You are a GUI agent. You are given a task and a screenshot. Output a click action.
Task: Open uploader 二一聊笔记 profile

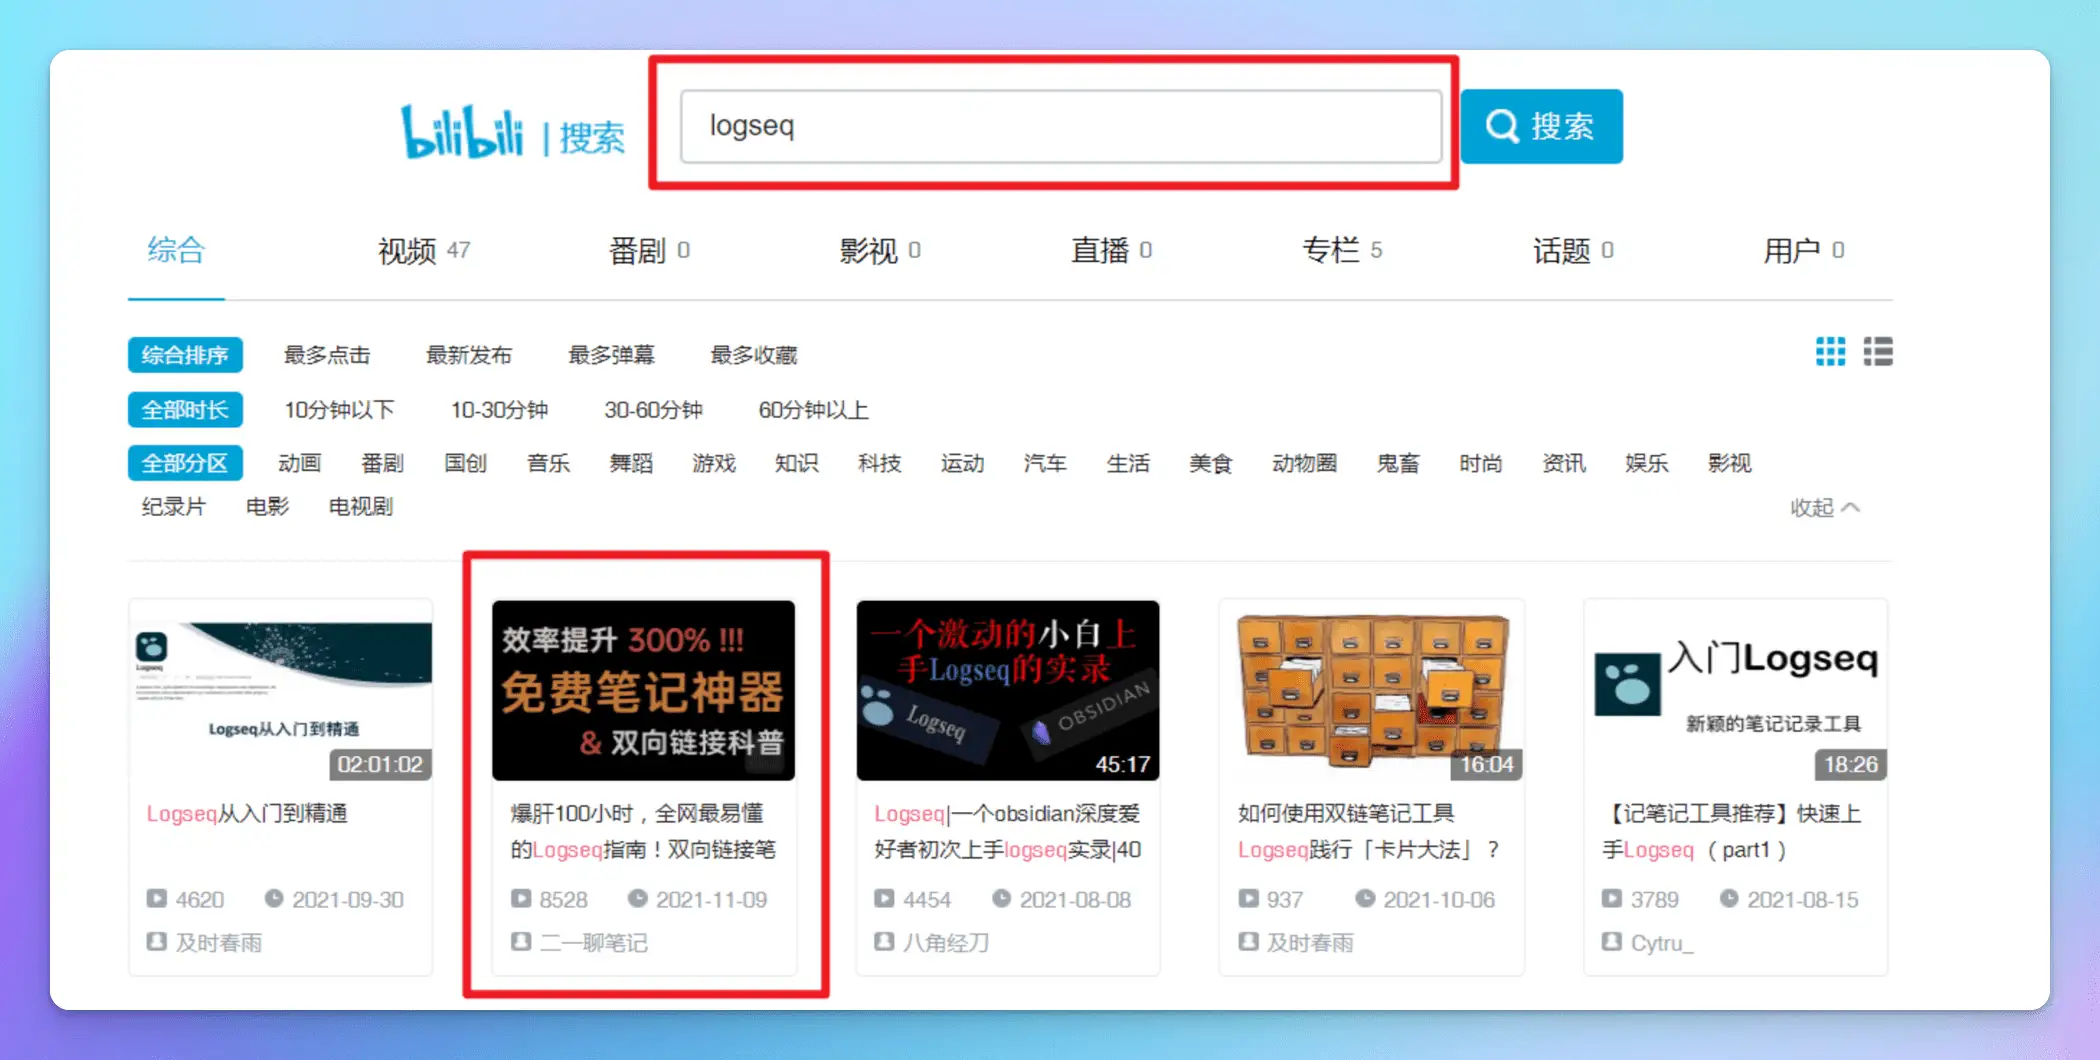pos(594,943)
